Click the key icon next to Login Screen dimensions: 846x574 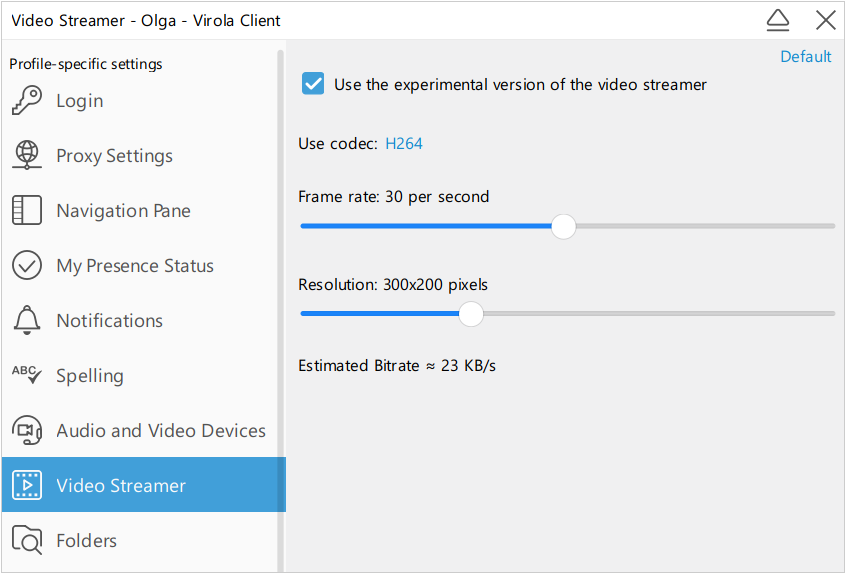click(x=27, y=101)
